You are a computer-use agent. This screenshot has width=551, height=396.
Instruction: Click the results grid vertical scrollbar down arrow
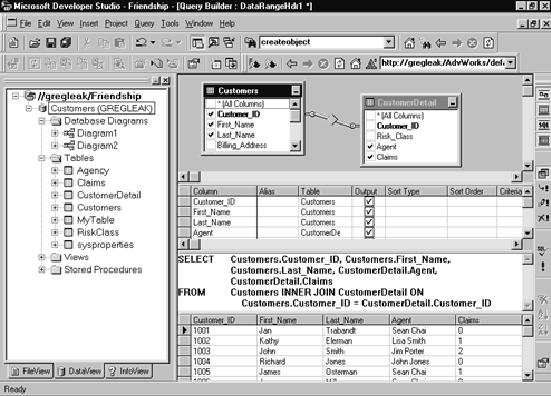pyautogui.click(x=527, y=375)
